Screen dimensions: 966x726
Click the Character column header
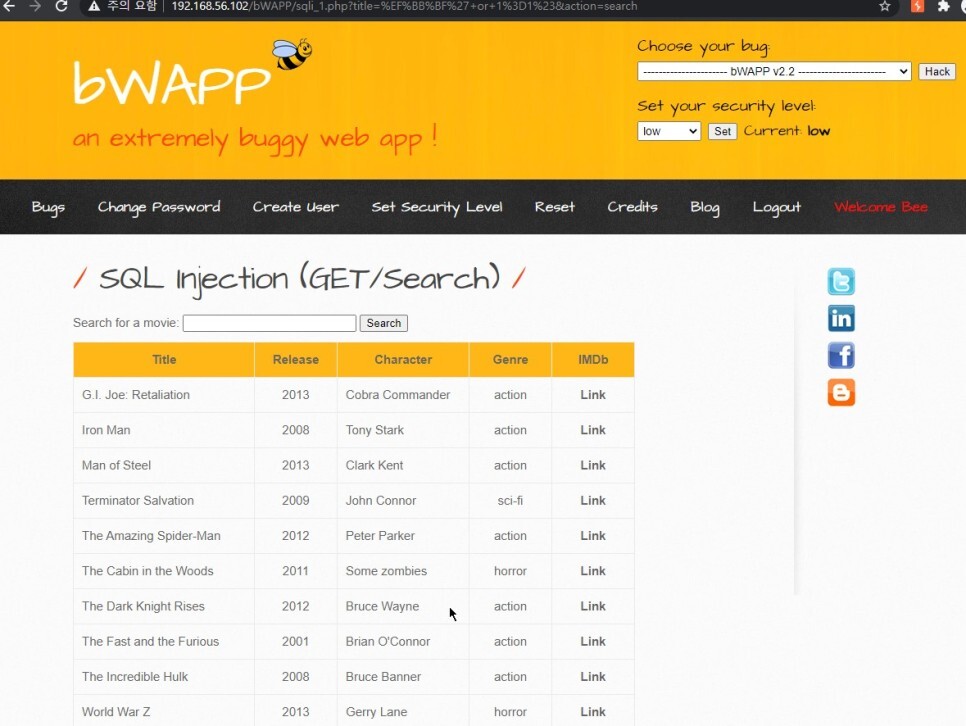pos(403,360)
